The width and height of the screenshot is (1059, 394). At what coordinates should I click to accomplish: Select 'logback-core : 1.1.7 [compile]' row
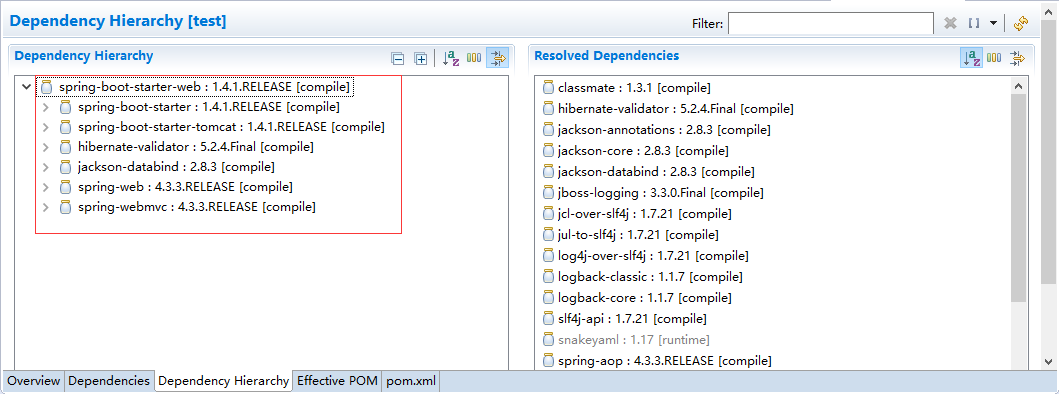coord(645,297)
